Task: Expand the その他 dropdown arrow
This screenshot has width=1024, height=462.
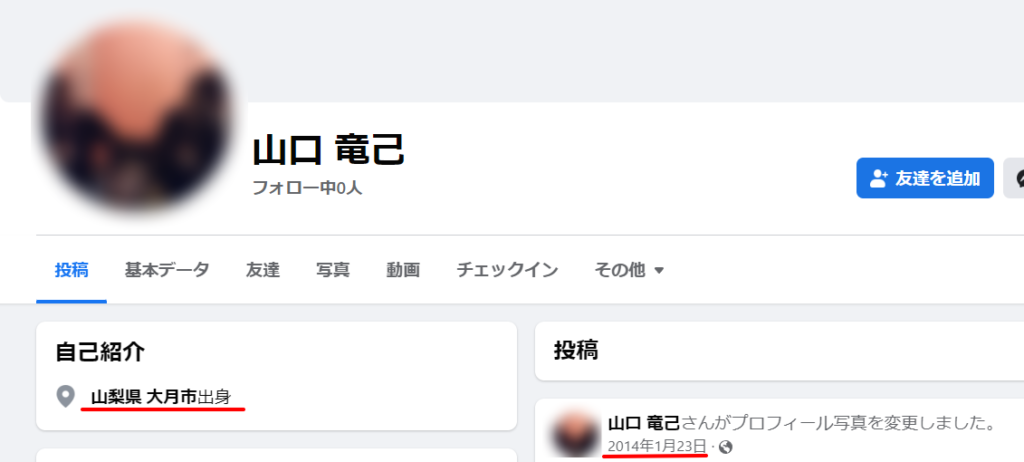Action: click(659, 270)
